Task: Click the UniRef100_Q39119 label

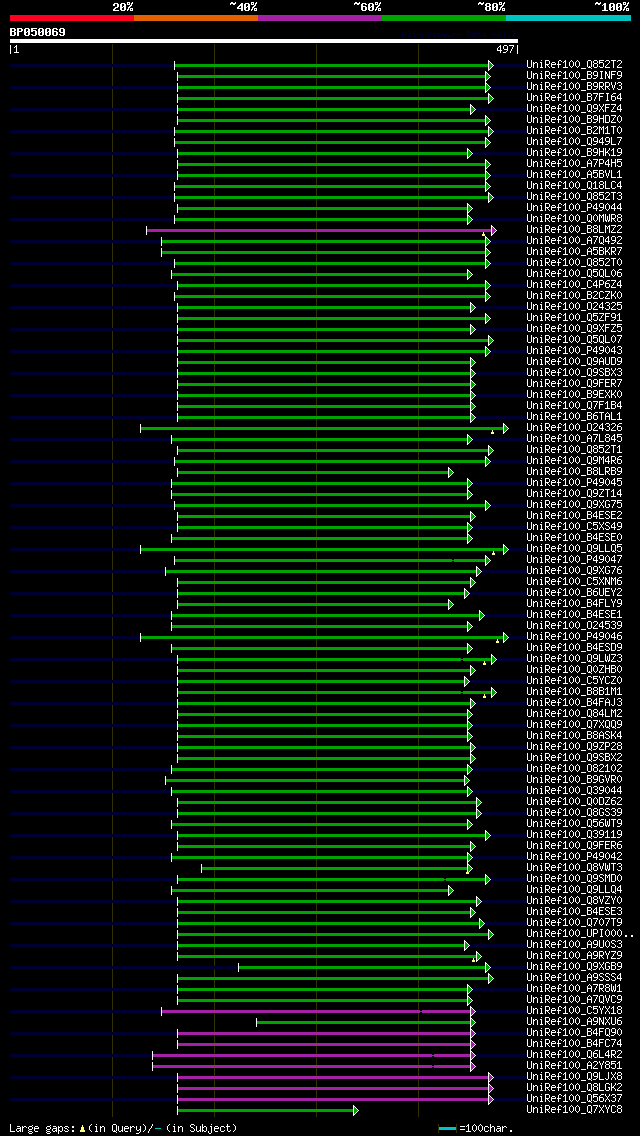Action: pos(574,835)
